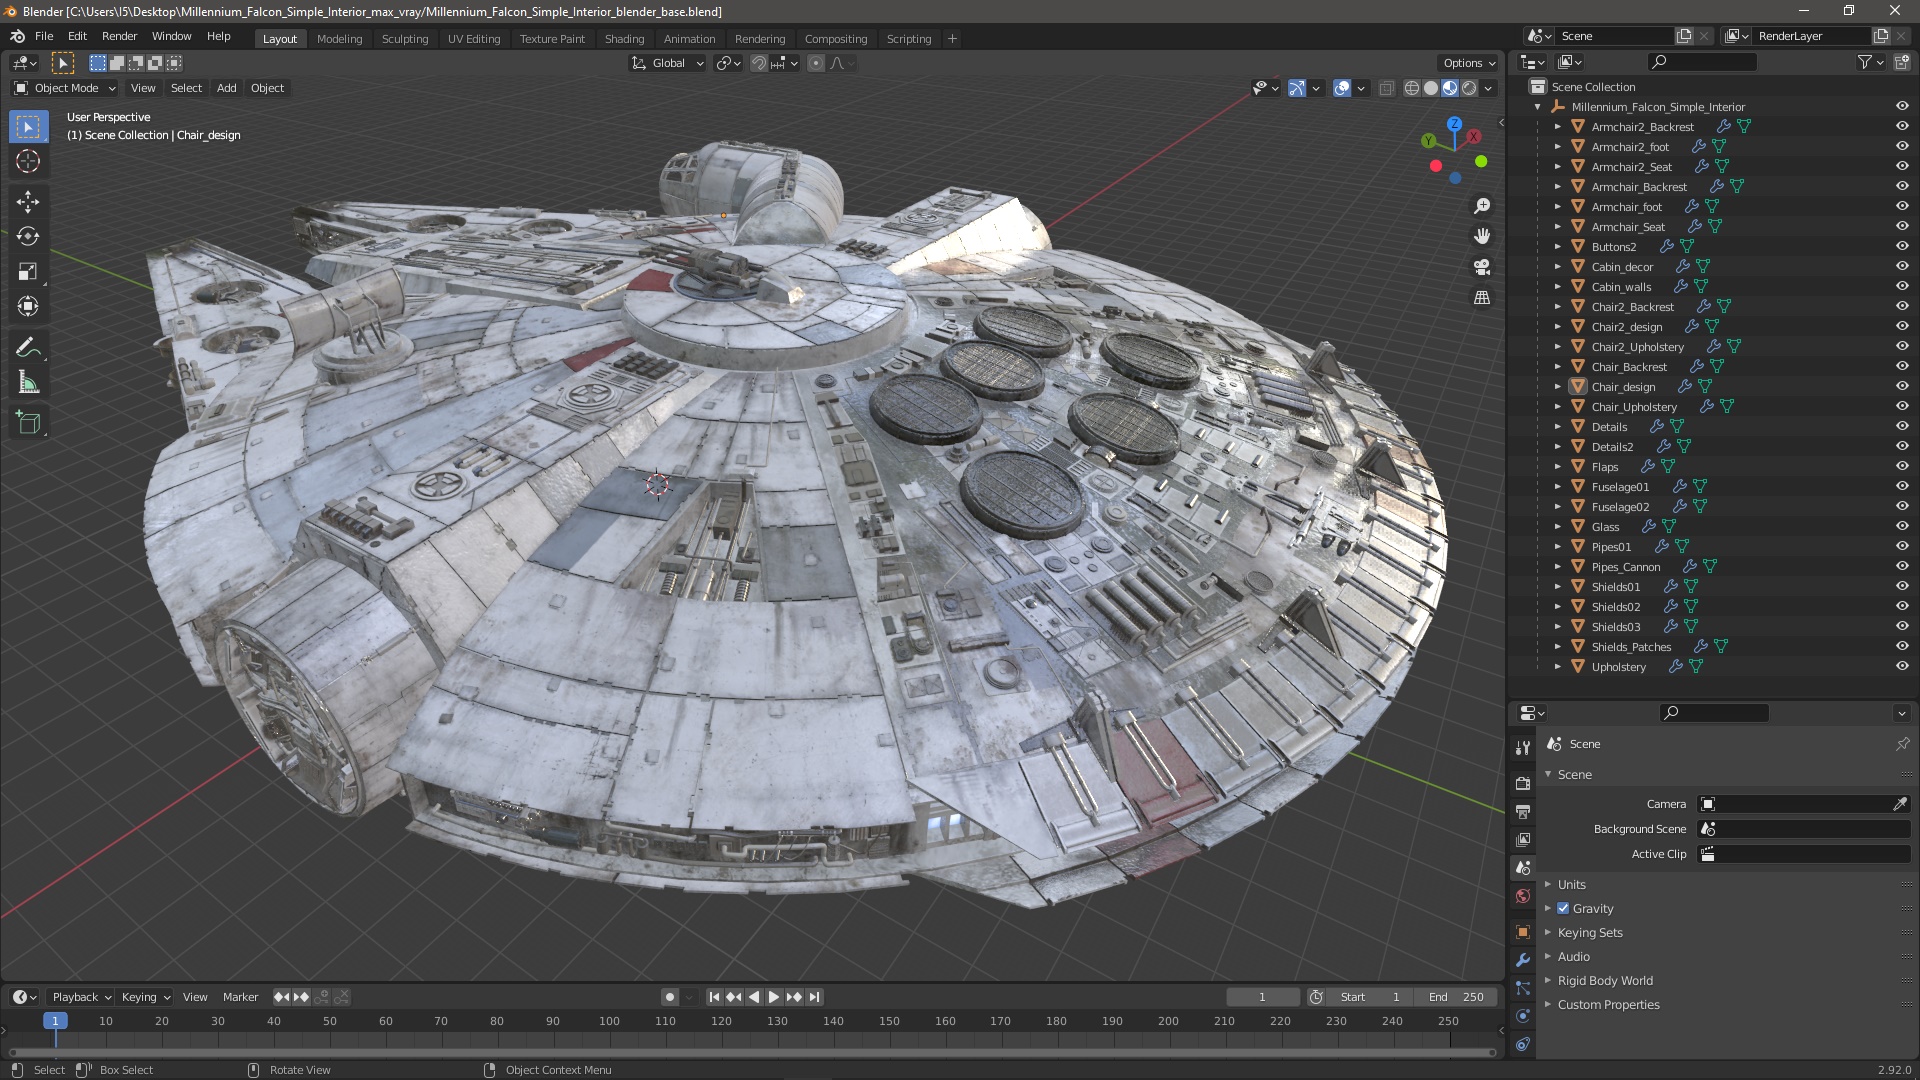
Task: Toggle snapping magnet button
Action: tap(759, 63)
